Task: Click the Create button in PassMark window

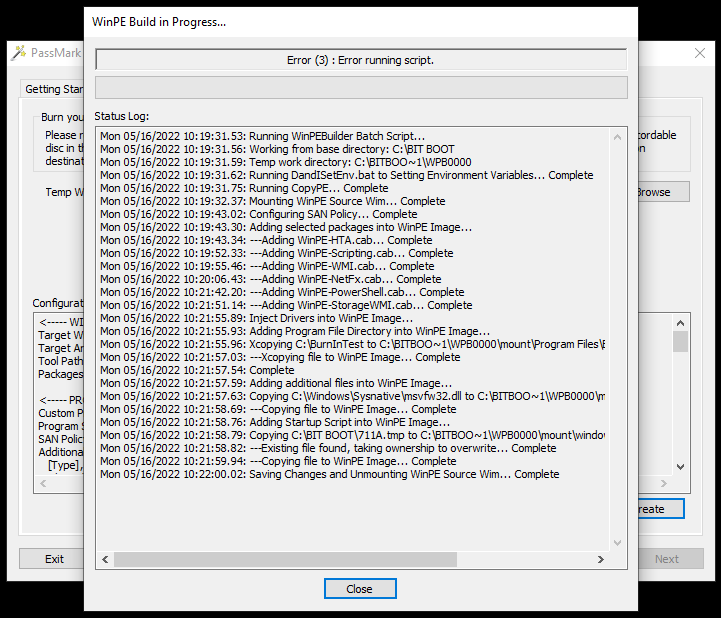Action: (661, 509)
